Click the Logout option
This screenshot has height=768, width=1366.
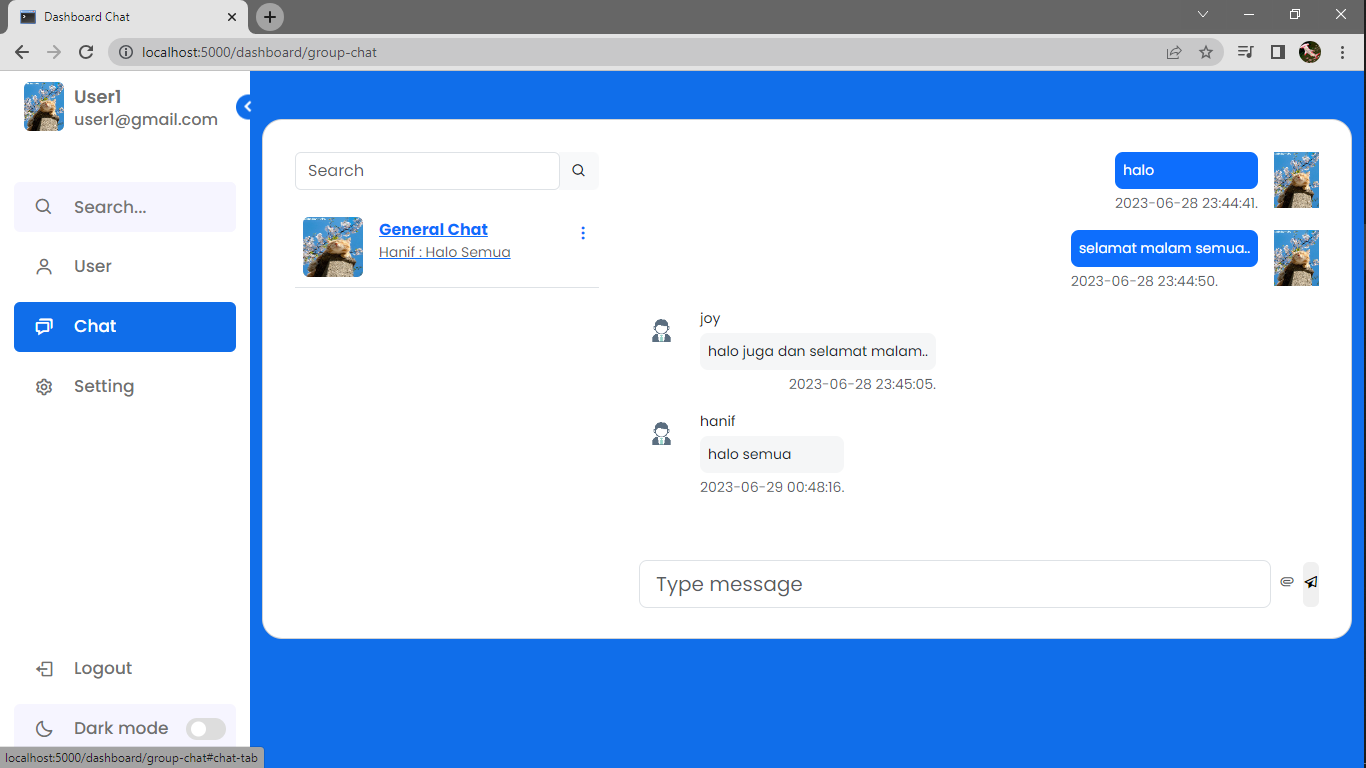102,669
